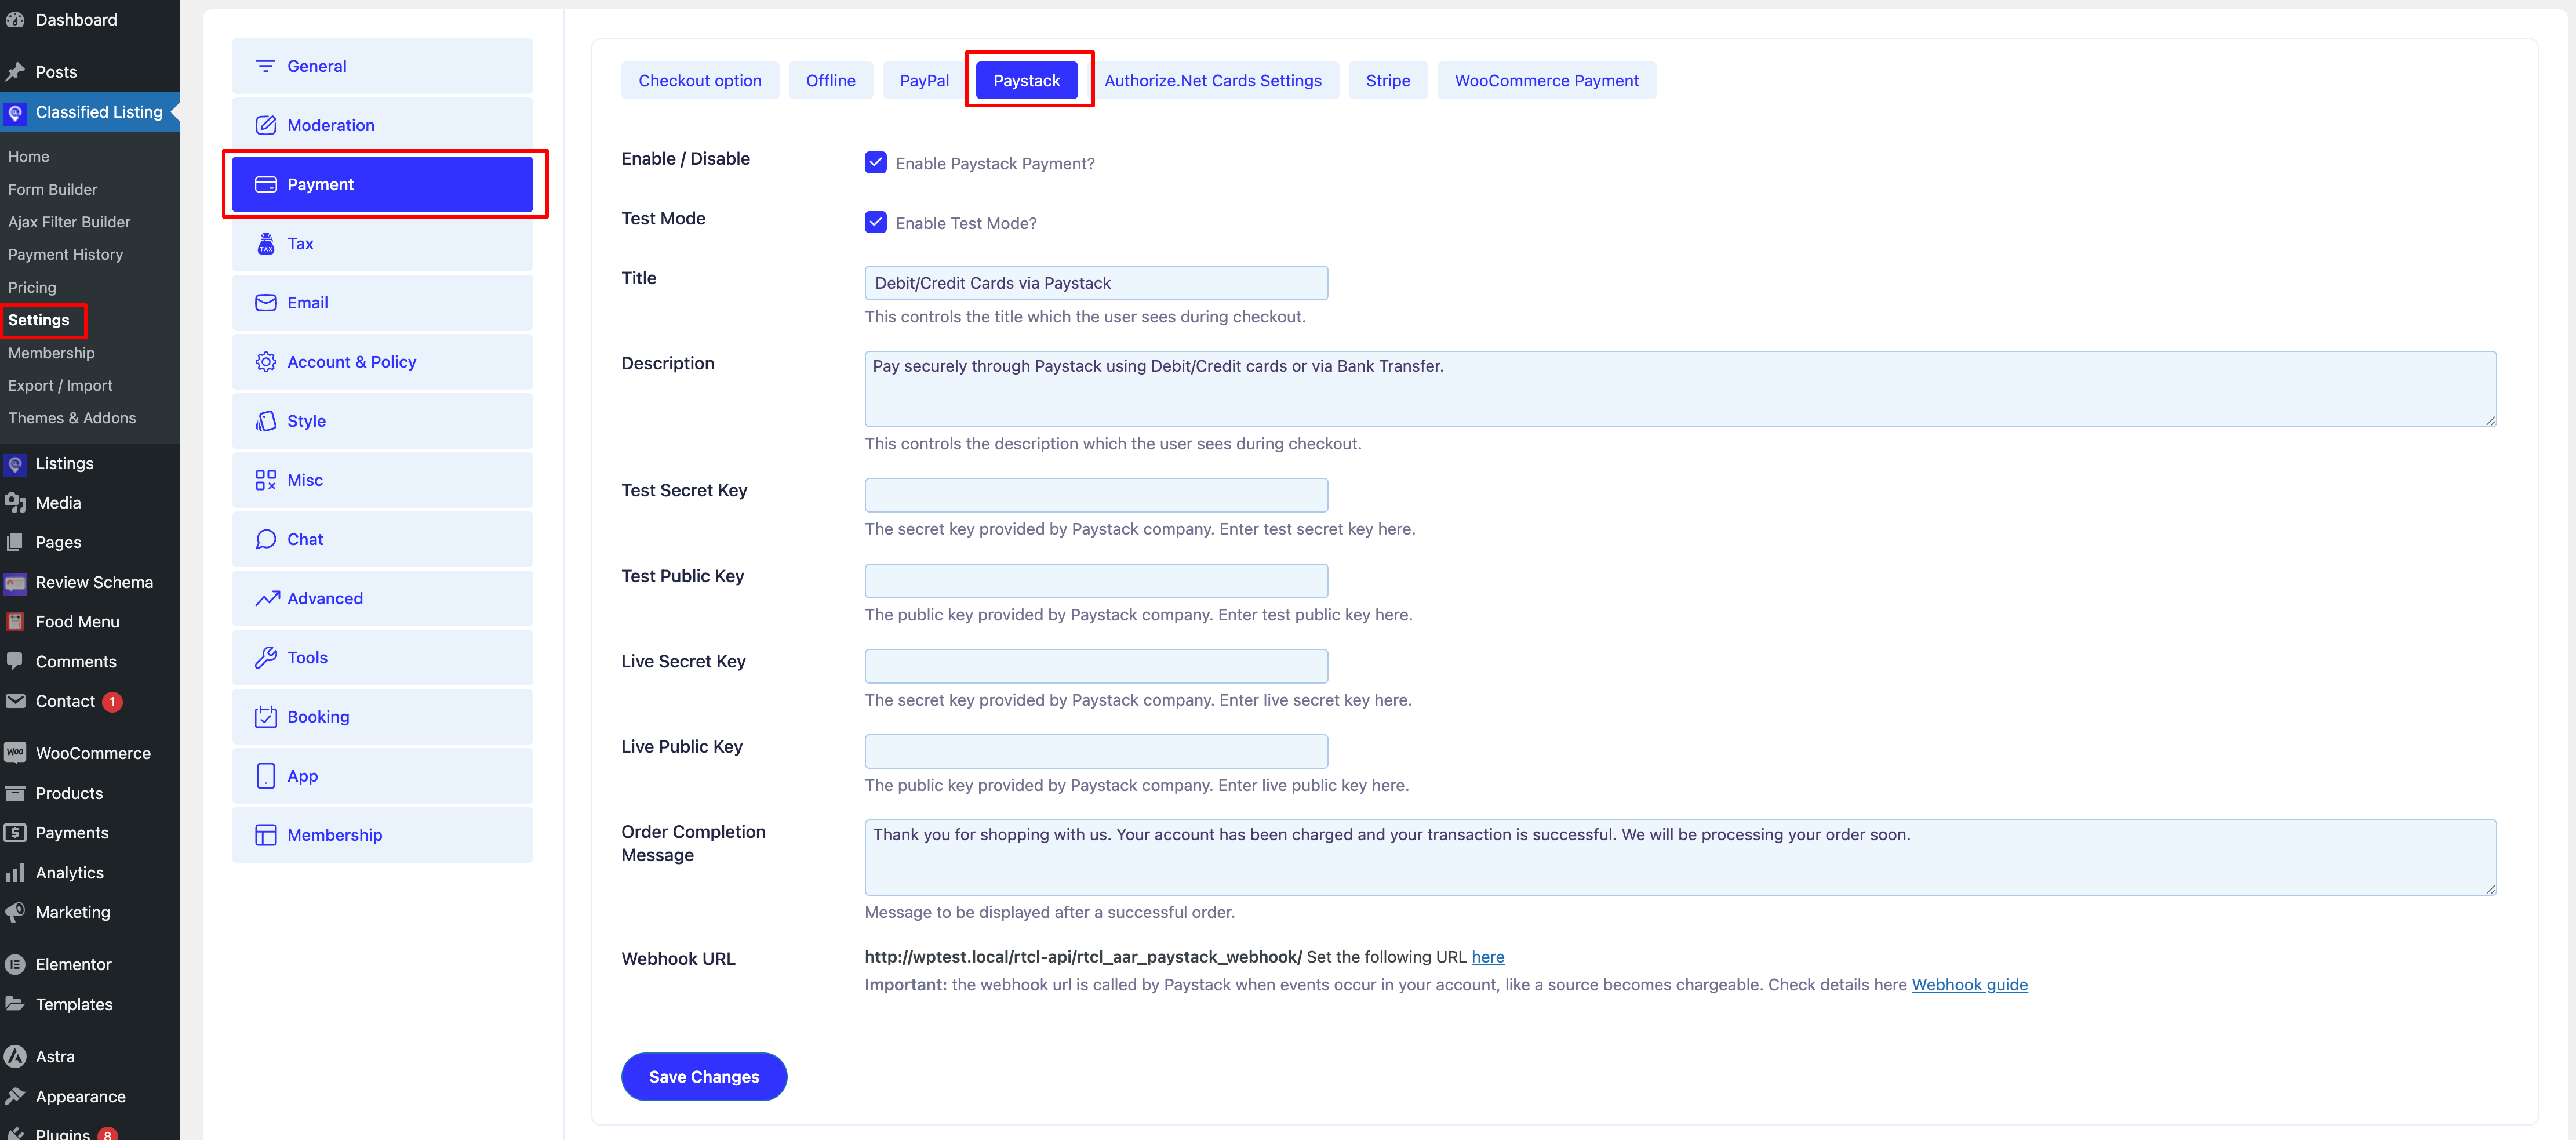The image size is (2576, 1140).
Task: Click the Classified Listing location icon
Action: [15, 112]
